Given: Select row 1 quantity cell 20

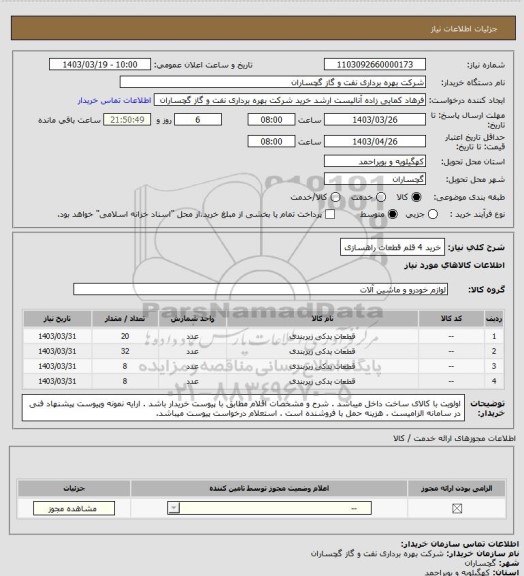Looking at the screenshot, I should (x=125, y=336).
